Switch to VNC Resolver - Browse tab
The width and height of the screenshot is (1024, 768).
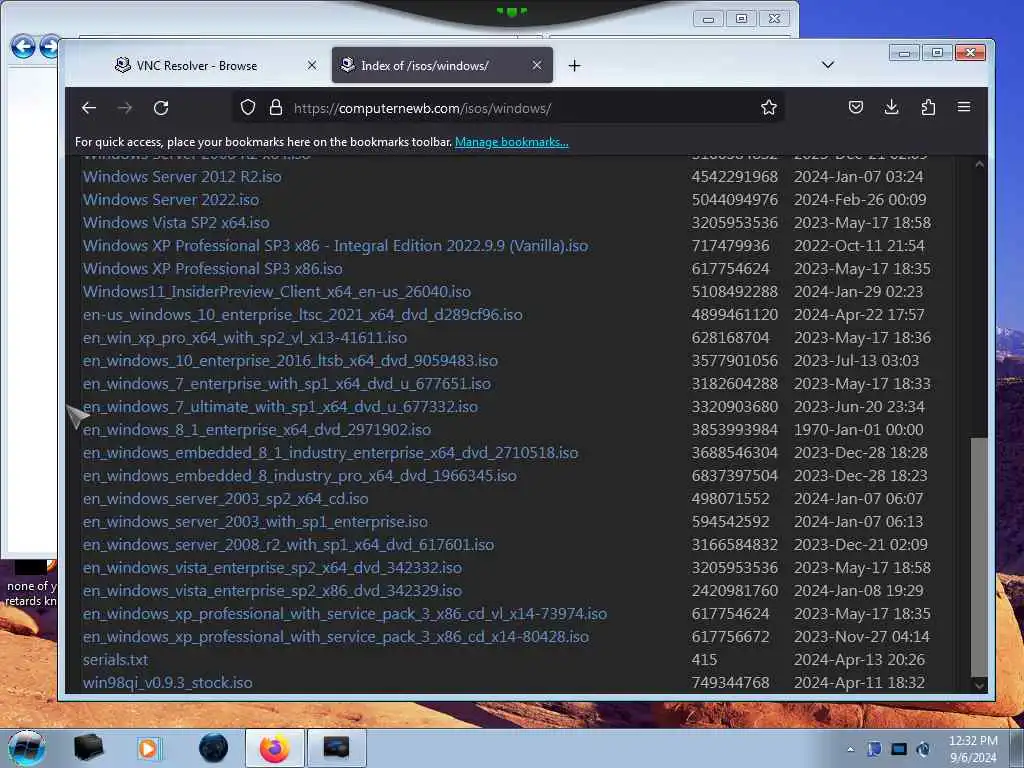point(210,65)
